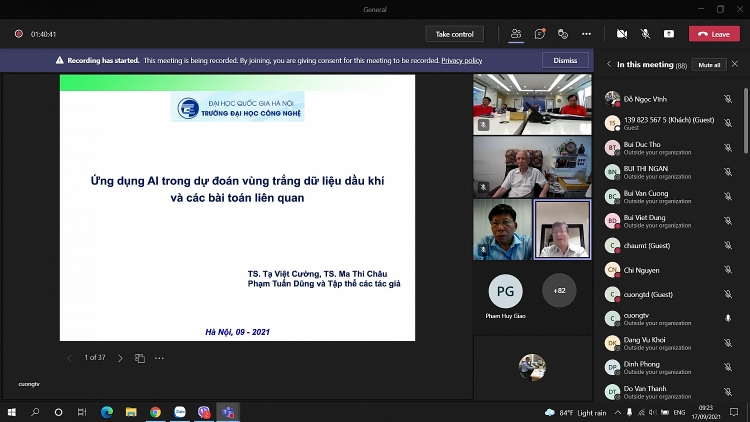The height and width of the screenshot is (422, 750).
Task: Toggle the camera on
Action: click(621, 33)
